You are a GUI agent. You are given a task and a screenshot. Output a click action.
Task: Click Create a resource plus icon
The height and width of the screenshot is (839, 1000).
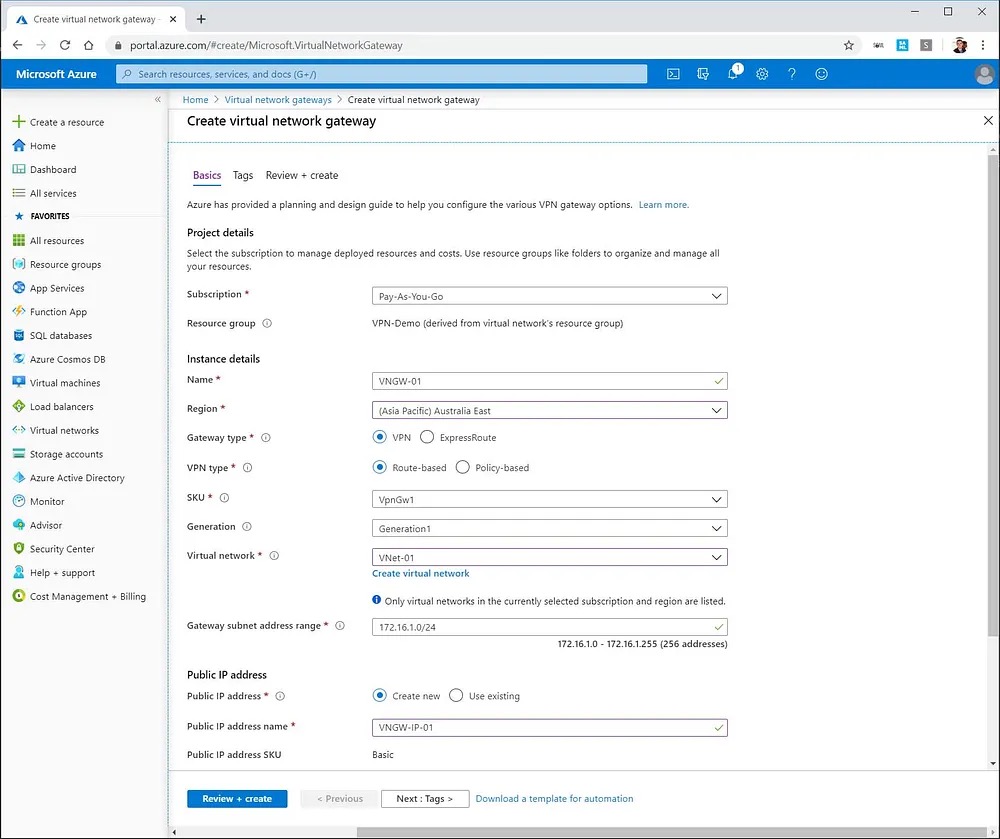click(18, 122)
